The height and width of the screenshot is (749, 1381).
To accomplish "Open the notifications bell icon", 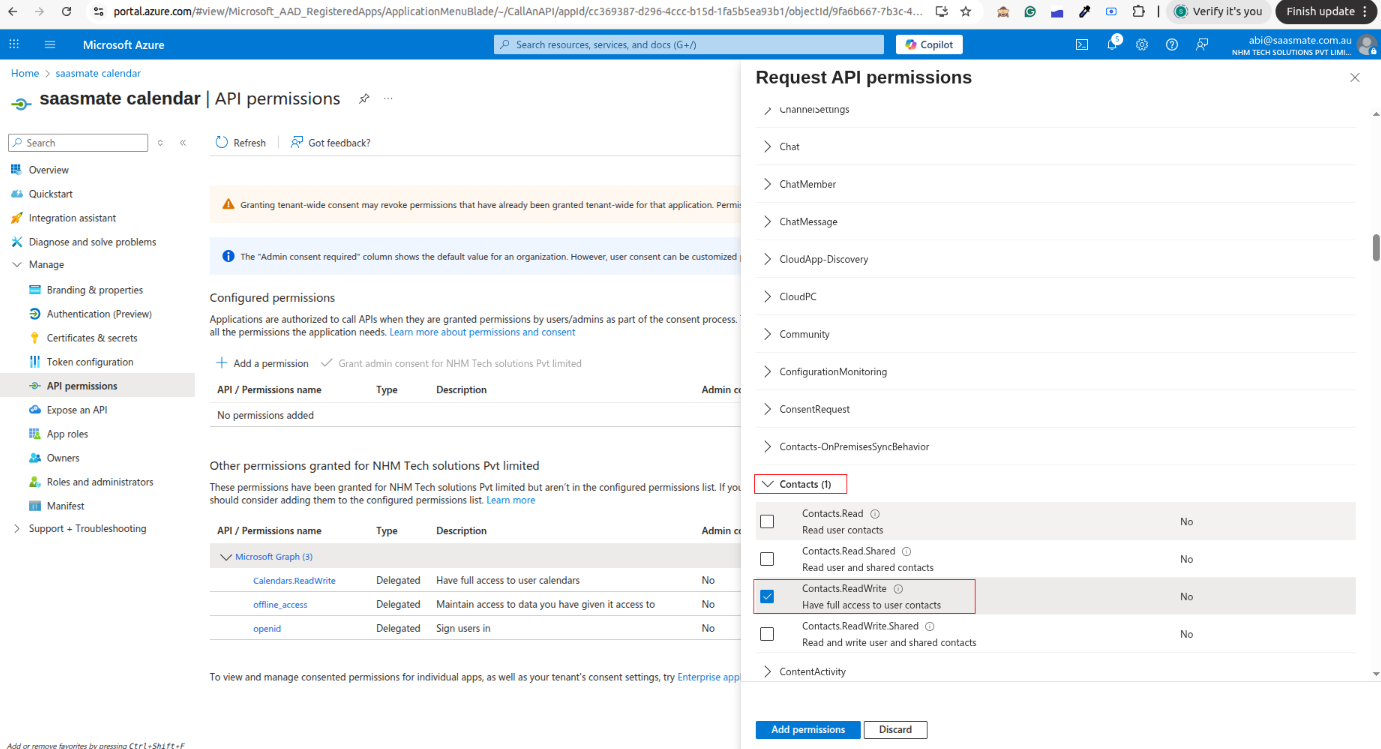I will point(1112,45).
